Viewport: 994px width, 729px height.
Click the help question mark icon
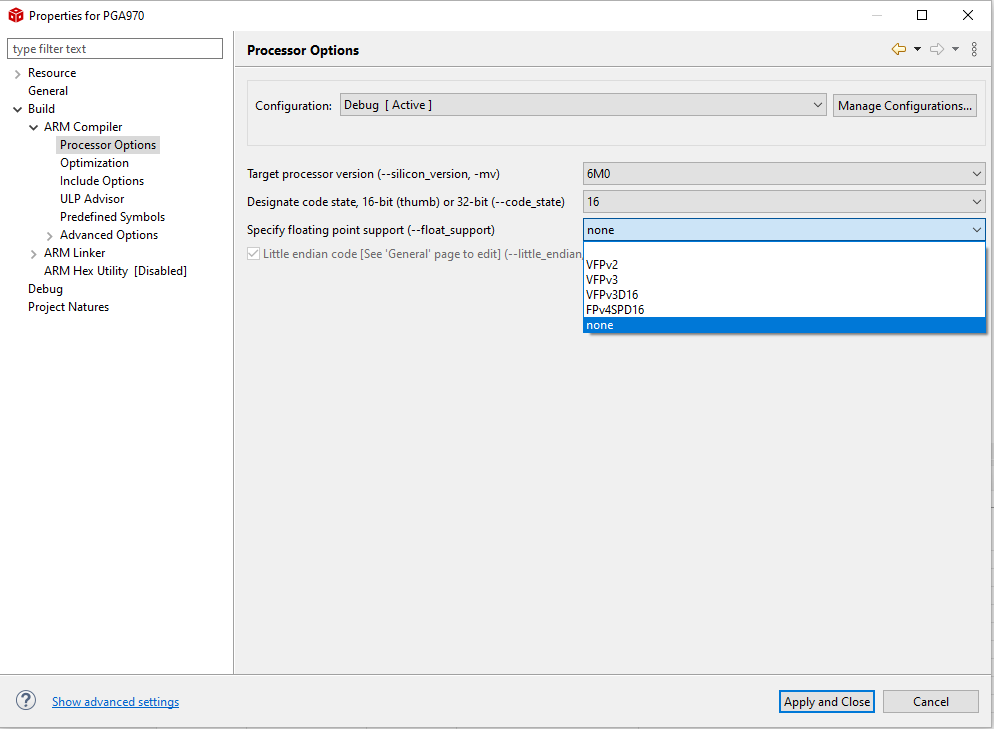tap(27, 701)
